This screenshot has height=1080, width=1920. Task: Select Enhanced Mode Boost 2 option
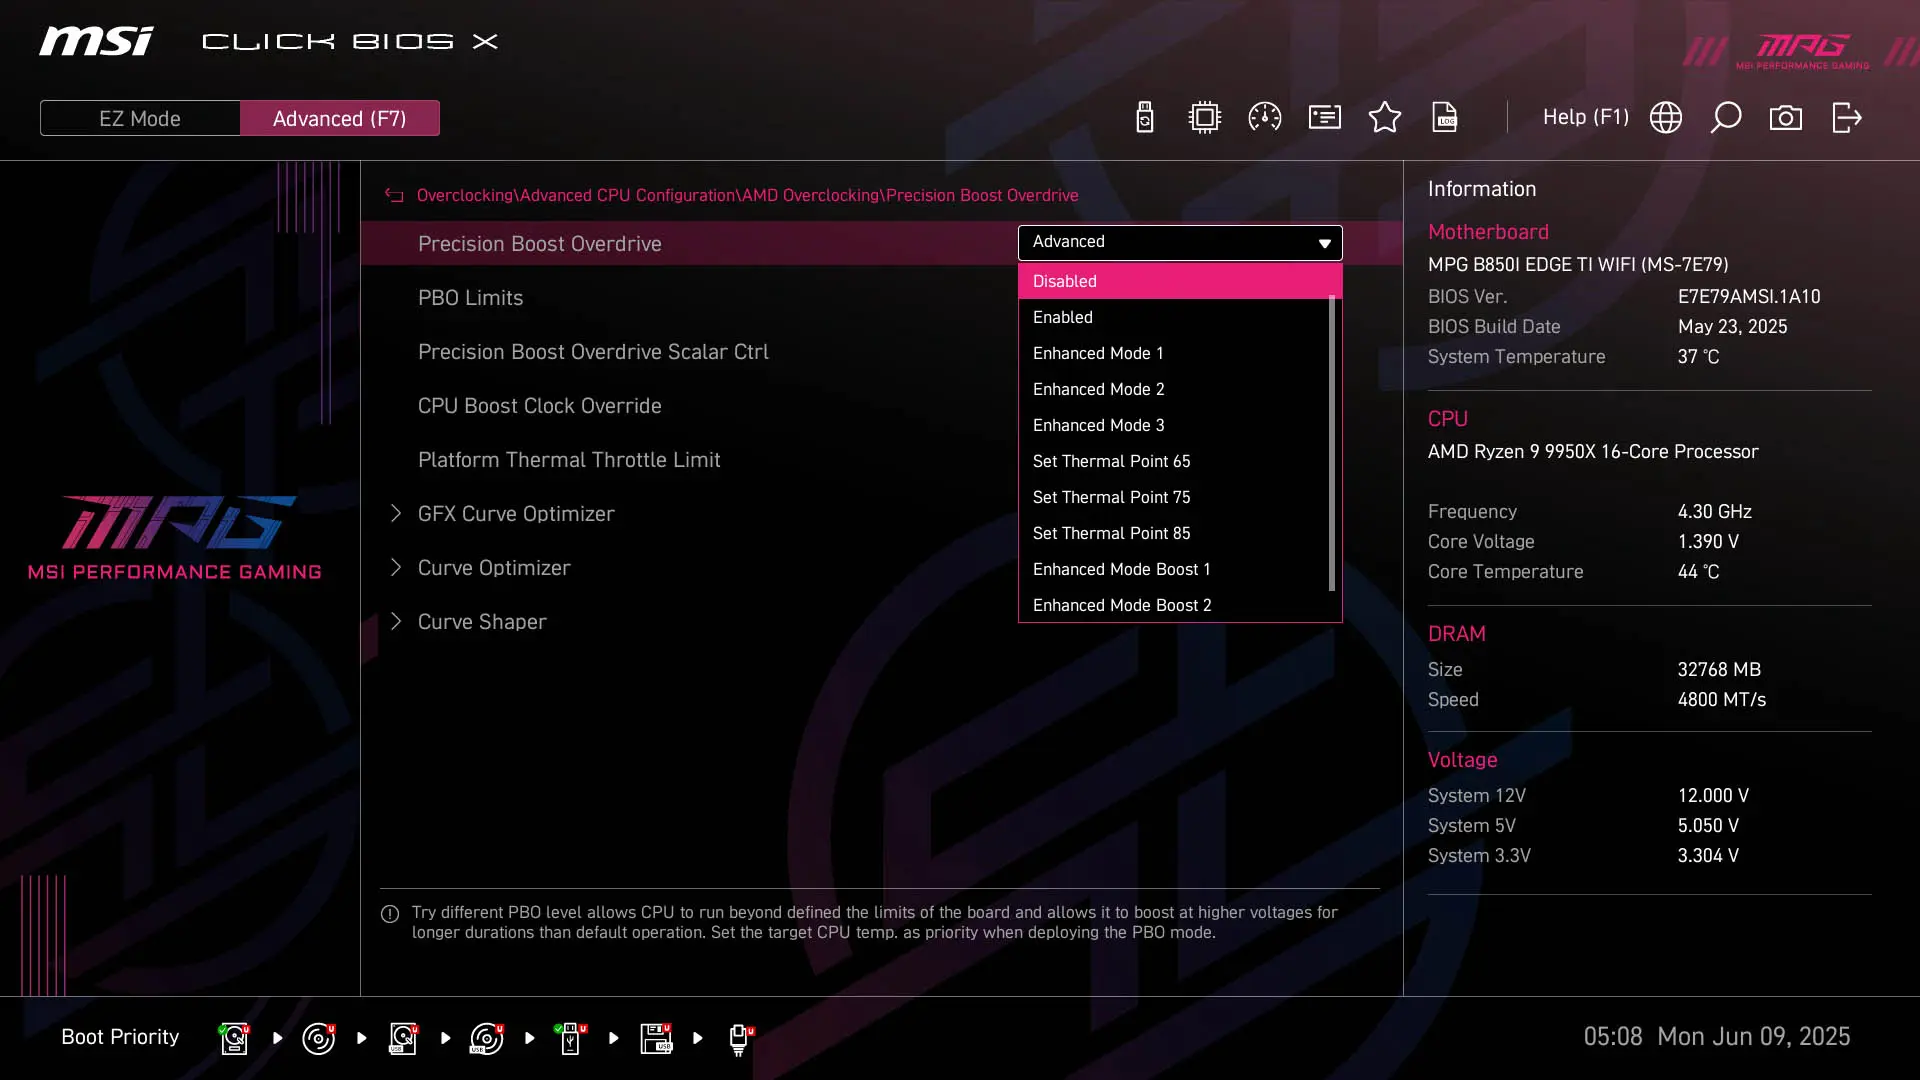pyautogui.click(x=1174, y=605)
